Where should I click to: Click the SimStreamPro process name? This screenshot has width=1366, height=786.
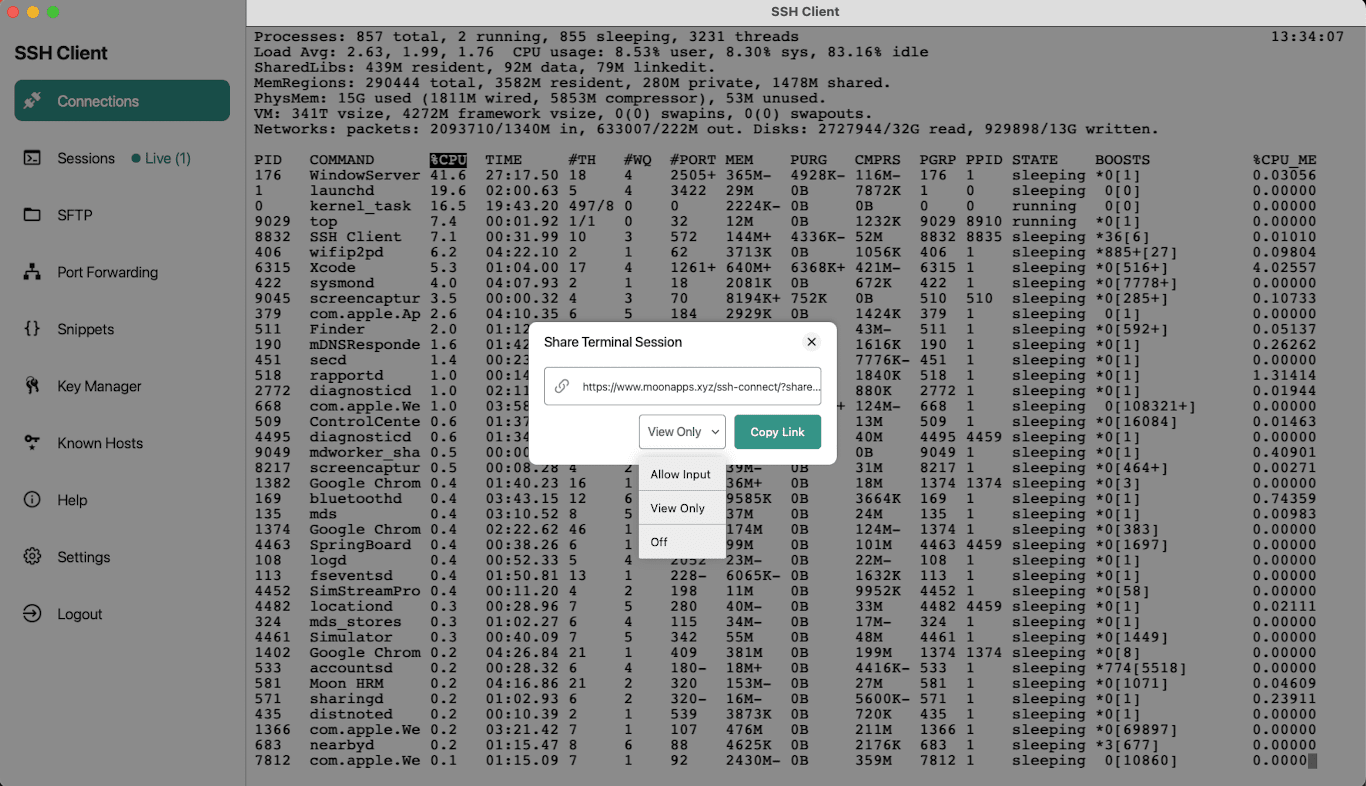(365, 591)
